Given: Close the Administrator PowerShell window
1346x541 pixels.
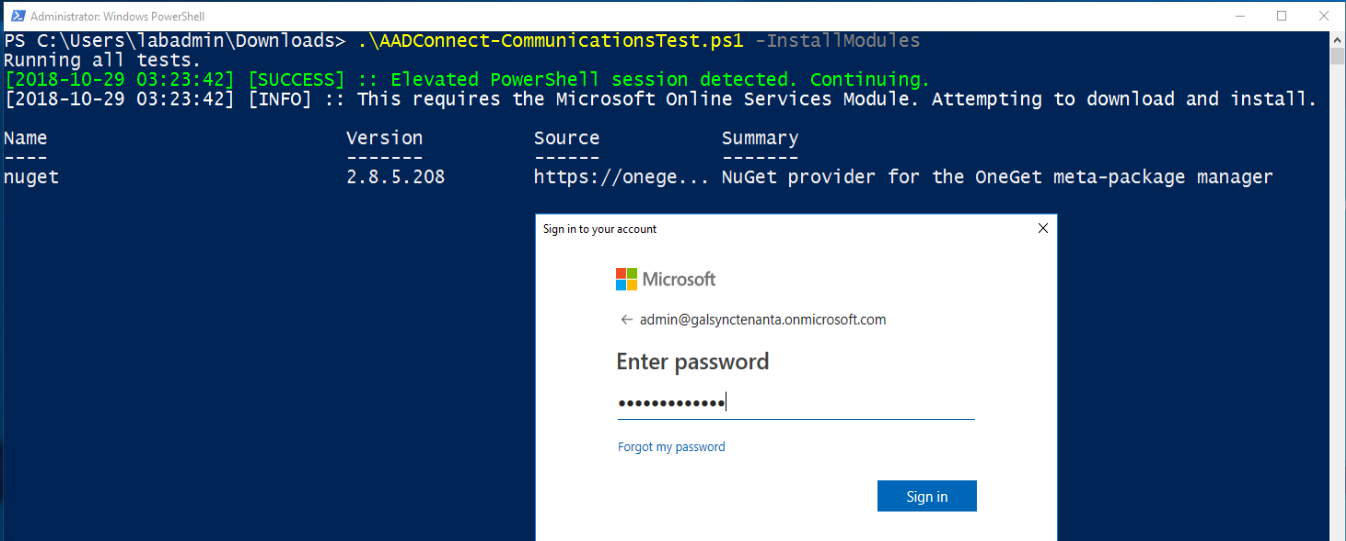Looking at the screenshot, I should pyautogui.click(x=1325, y=16).
